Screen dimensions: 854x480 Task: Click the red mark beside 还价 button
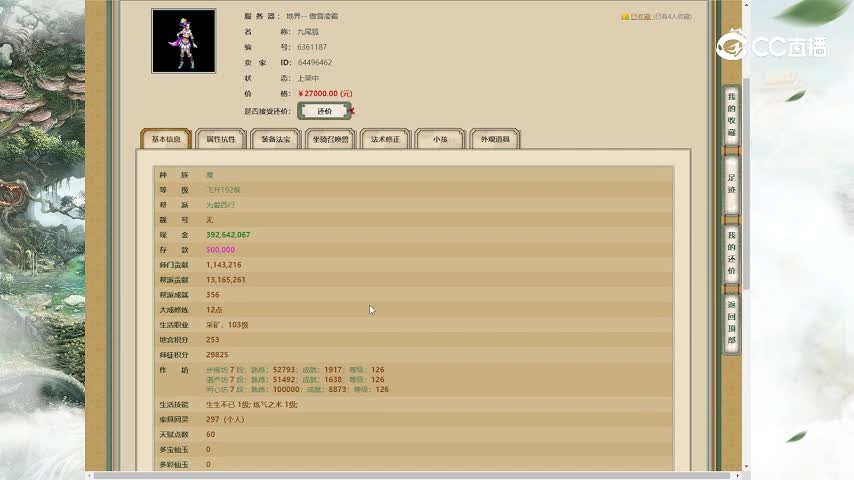tap(352, 111)
